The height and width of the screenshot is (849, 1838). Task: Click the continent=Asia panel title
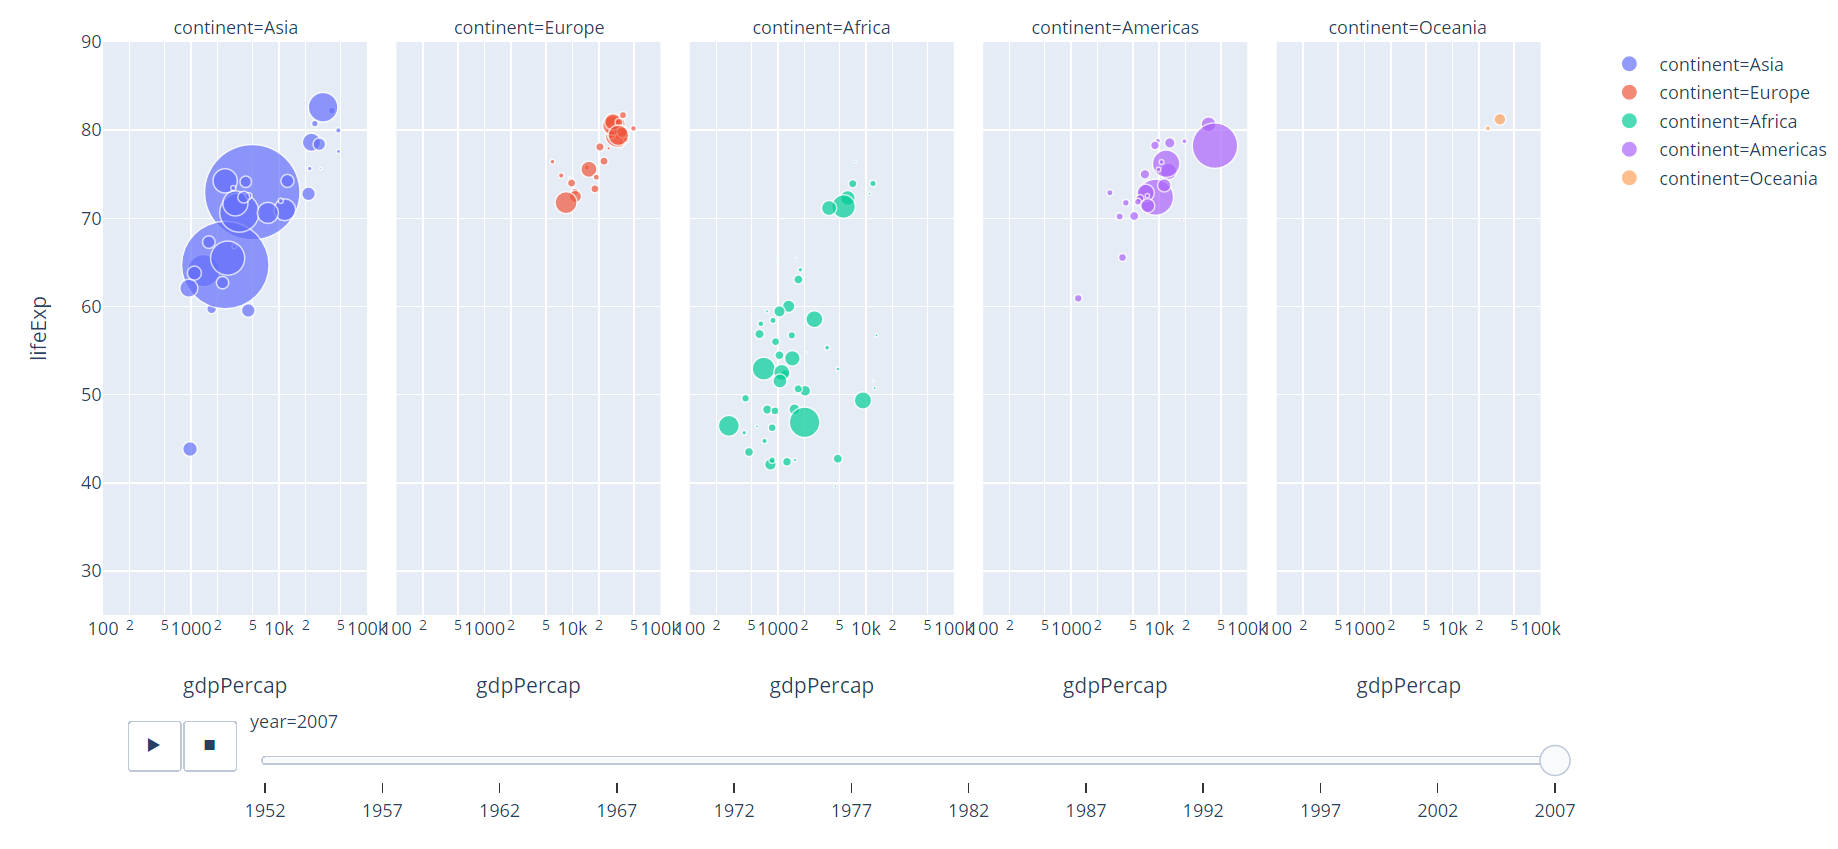[234, 27]
